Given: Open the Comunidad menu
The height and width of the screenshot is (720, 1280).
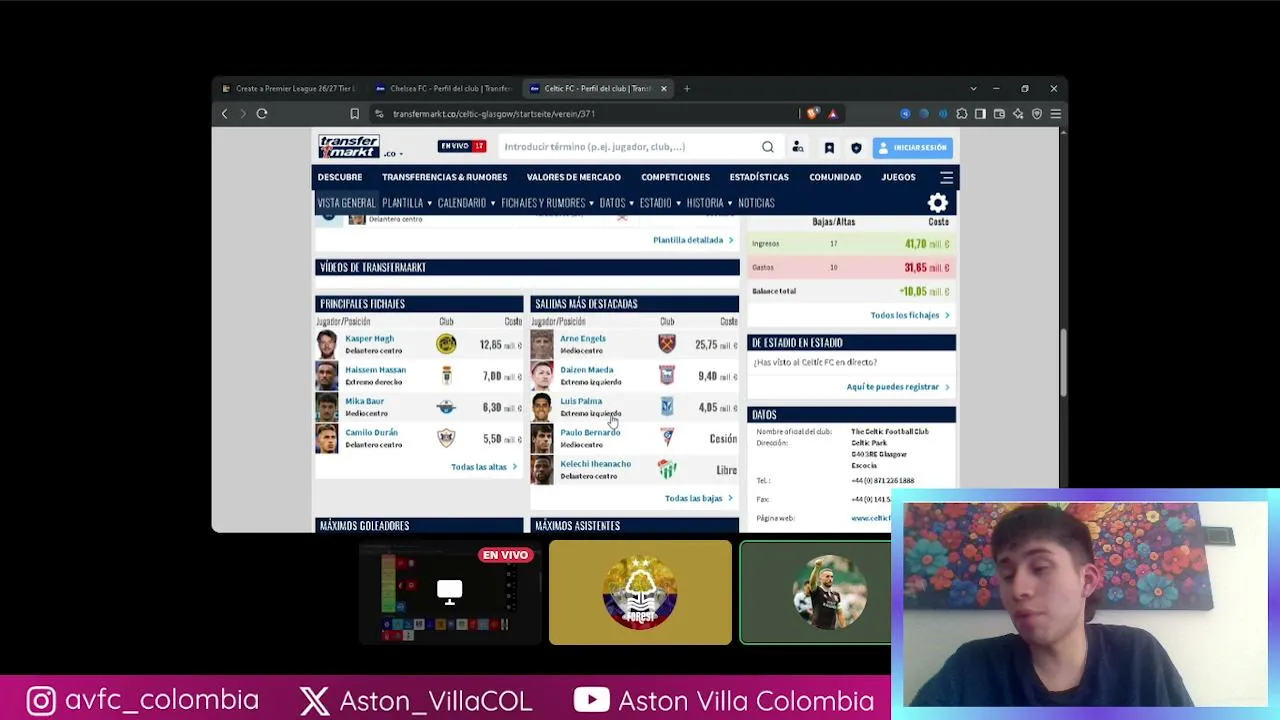Looking at the screenshot, I should 835,178.
